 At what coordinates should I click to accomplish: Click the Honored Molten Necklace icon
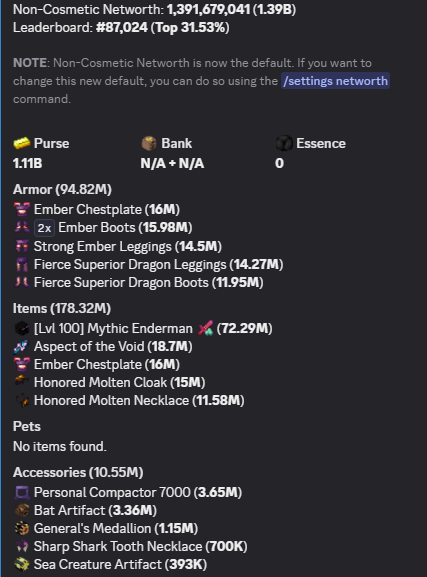(22, 400)
